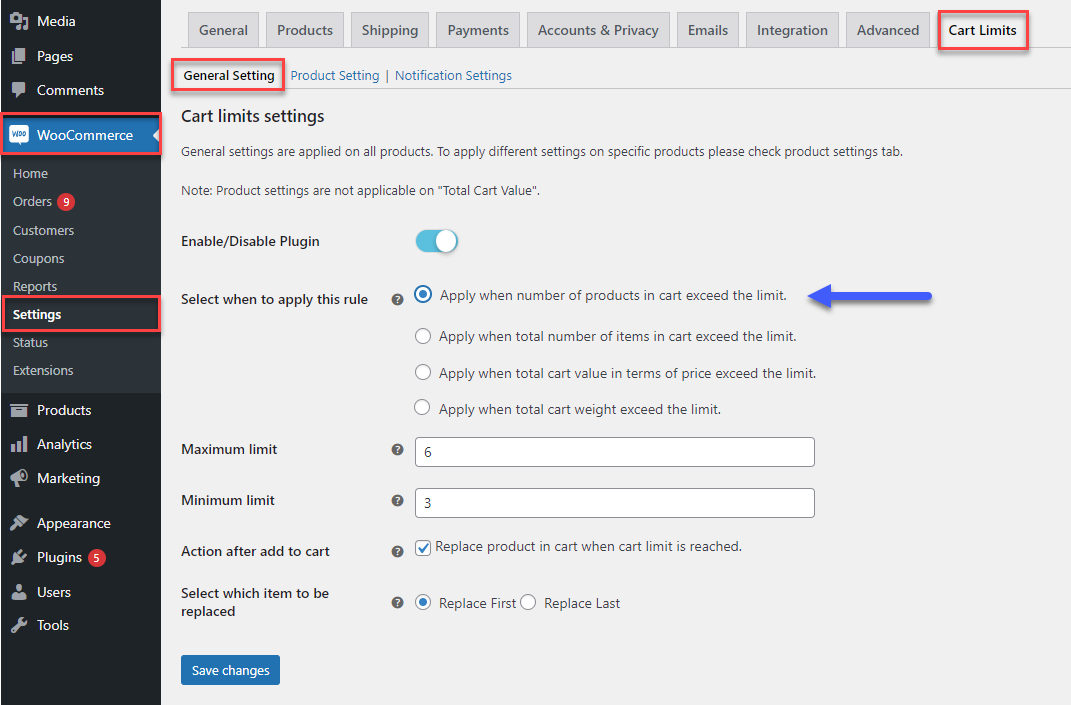Click into the Maximum limit field
Viewport: 1071px width, 705px height.
point(615,452)
